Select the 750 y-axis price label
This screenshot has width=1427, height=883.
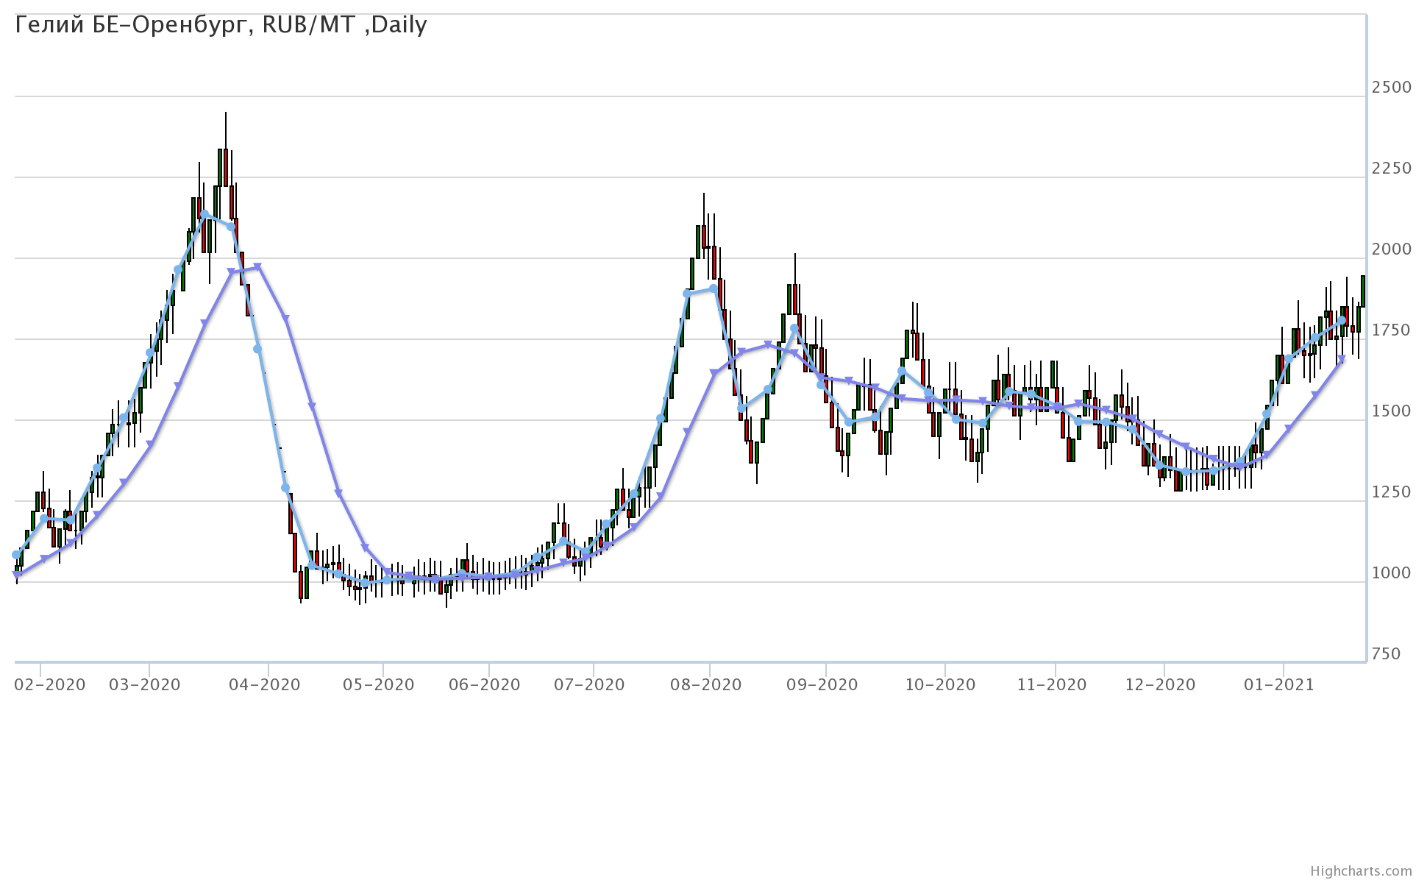click(x=1386, y=655)
